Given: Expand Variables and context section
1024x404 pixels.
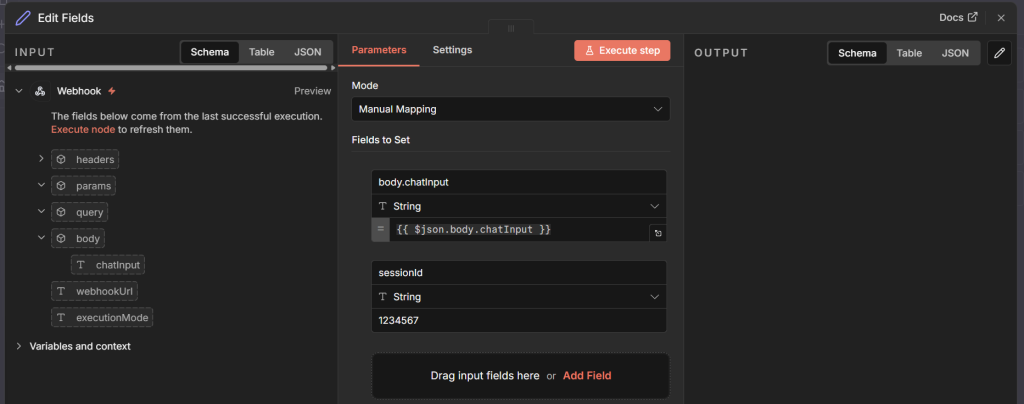Looking at the screenshot, I should click(19, 346).
